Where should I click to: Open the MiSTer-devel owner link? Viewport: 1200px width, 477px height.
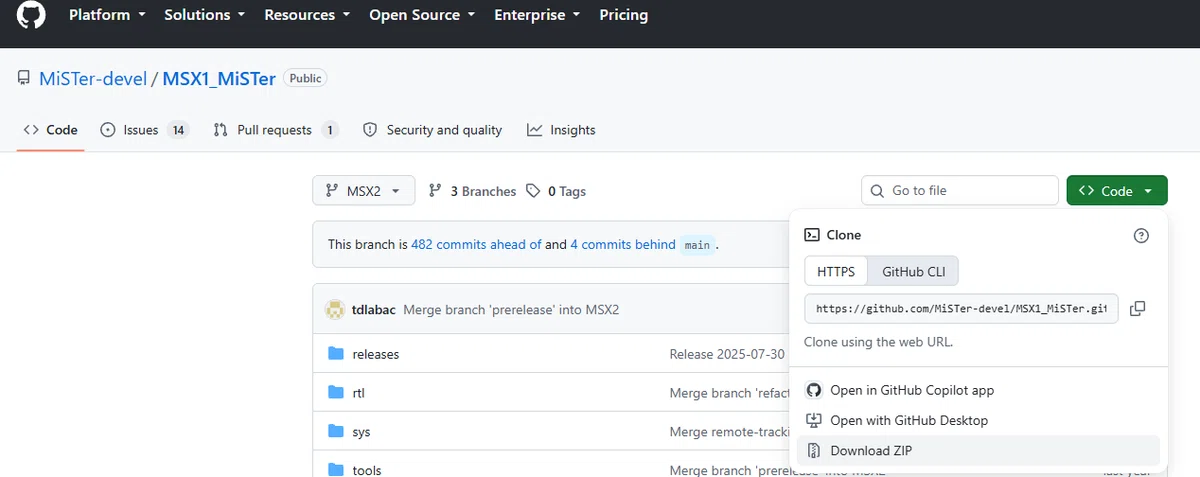point(93,78)
